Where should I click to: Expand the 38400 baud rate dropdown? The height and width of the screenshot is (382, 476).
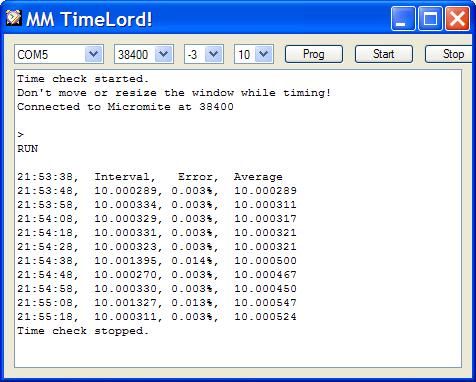[x=163, y=54]
